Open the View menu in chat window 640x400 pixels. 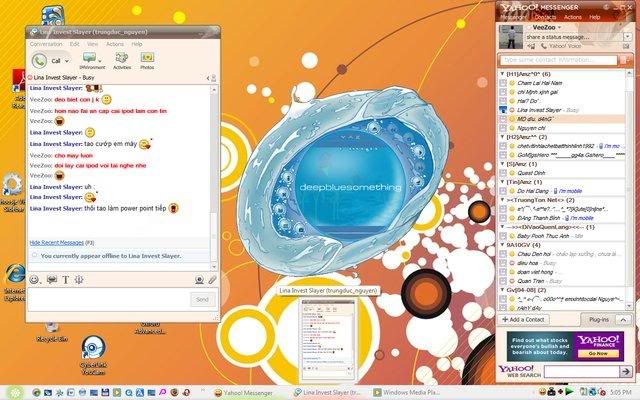coord(92,44)
